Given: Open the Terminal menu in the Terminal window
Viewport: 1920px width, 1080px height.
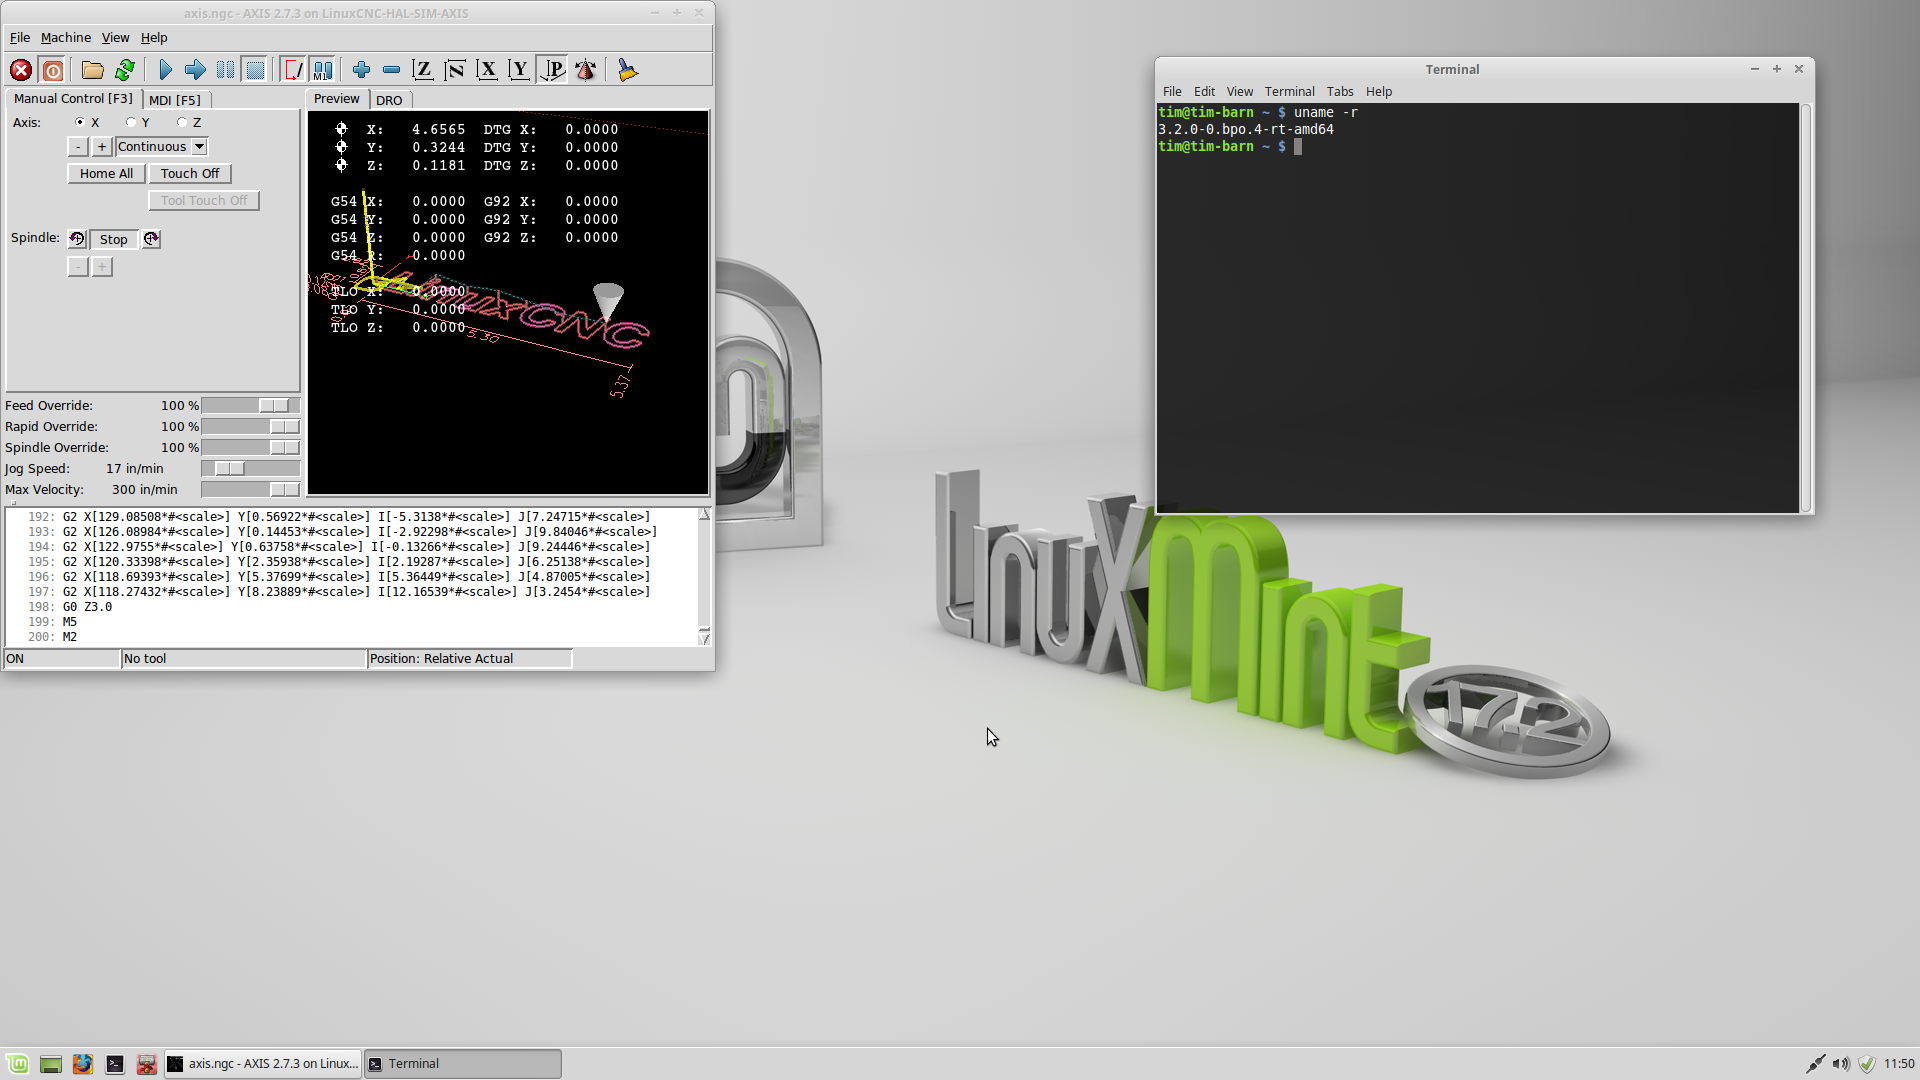Looking at the screenshot, I should tap(1289, 92).
